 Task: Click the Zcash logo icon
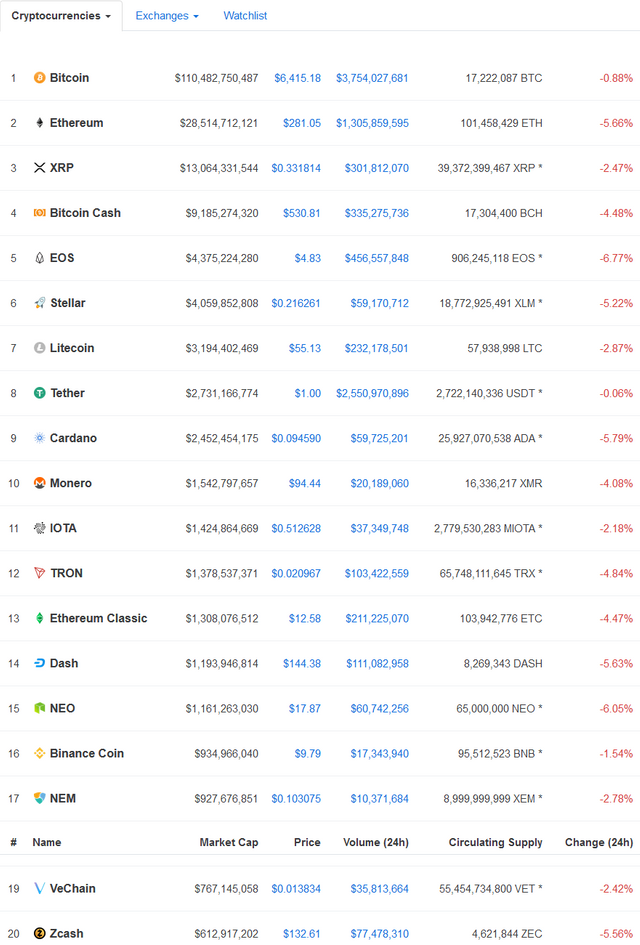(40, 933)
